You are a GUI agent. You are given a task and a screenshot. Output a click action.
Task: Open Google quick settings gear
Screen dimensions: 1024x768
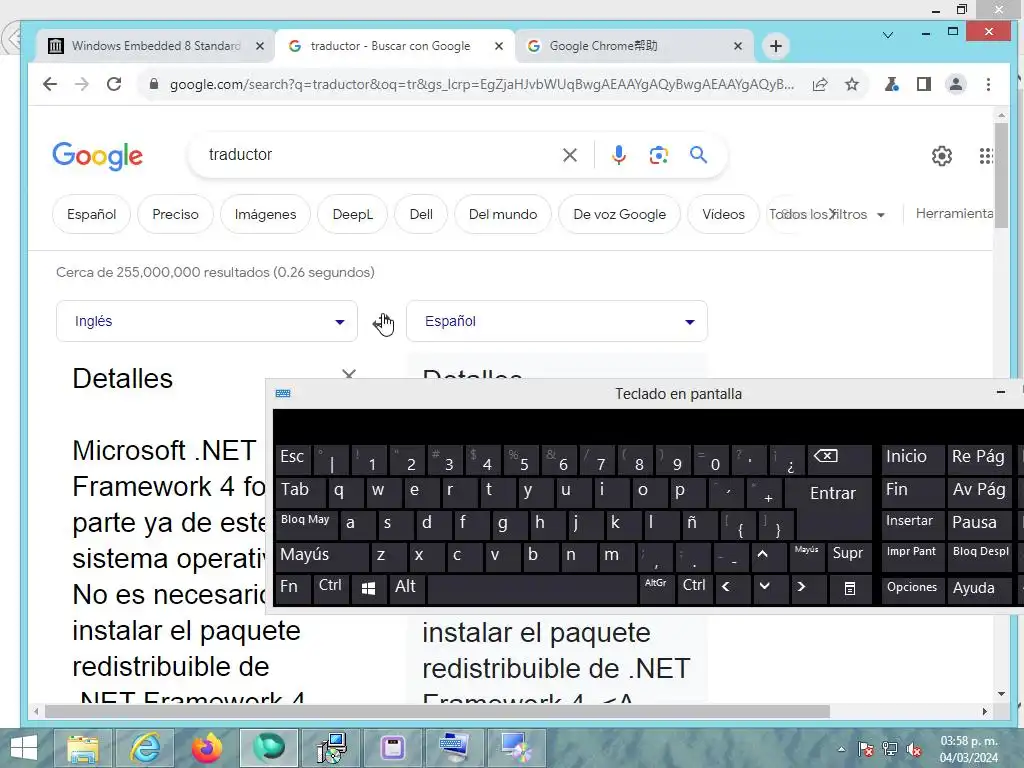pyautogui.click(x=942, y=156)
